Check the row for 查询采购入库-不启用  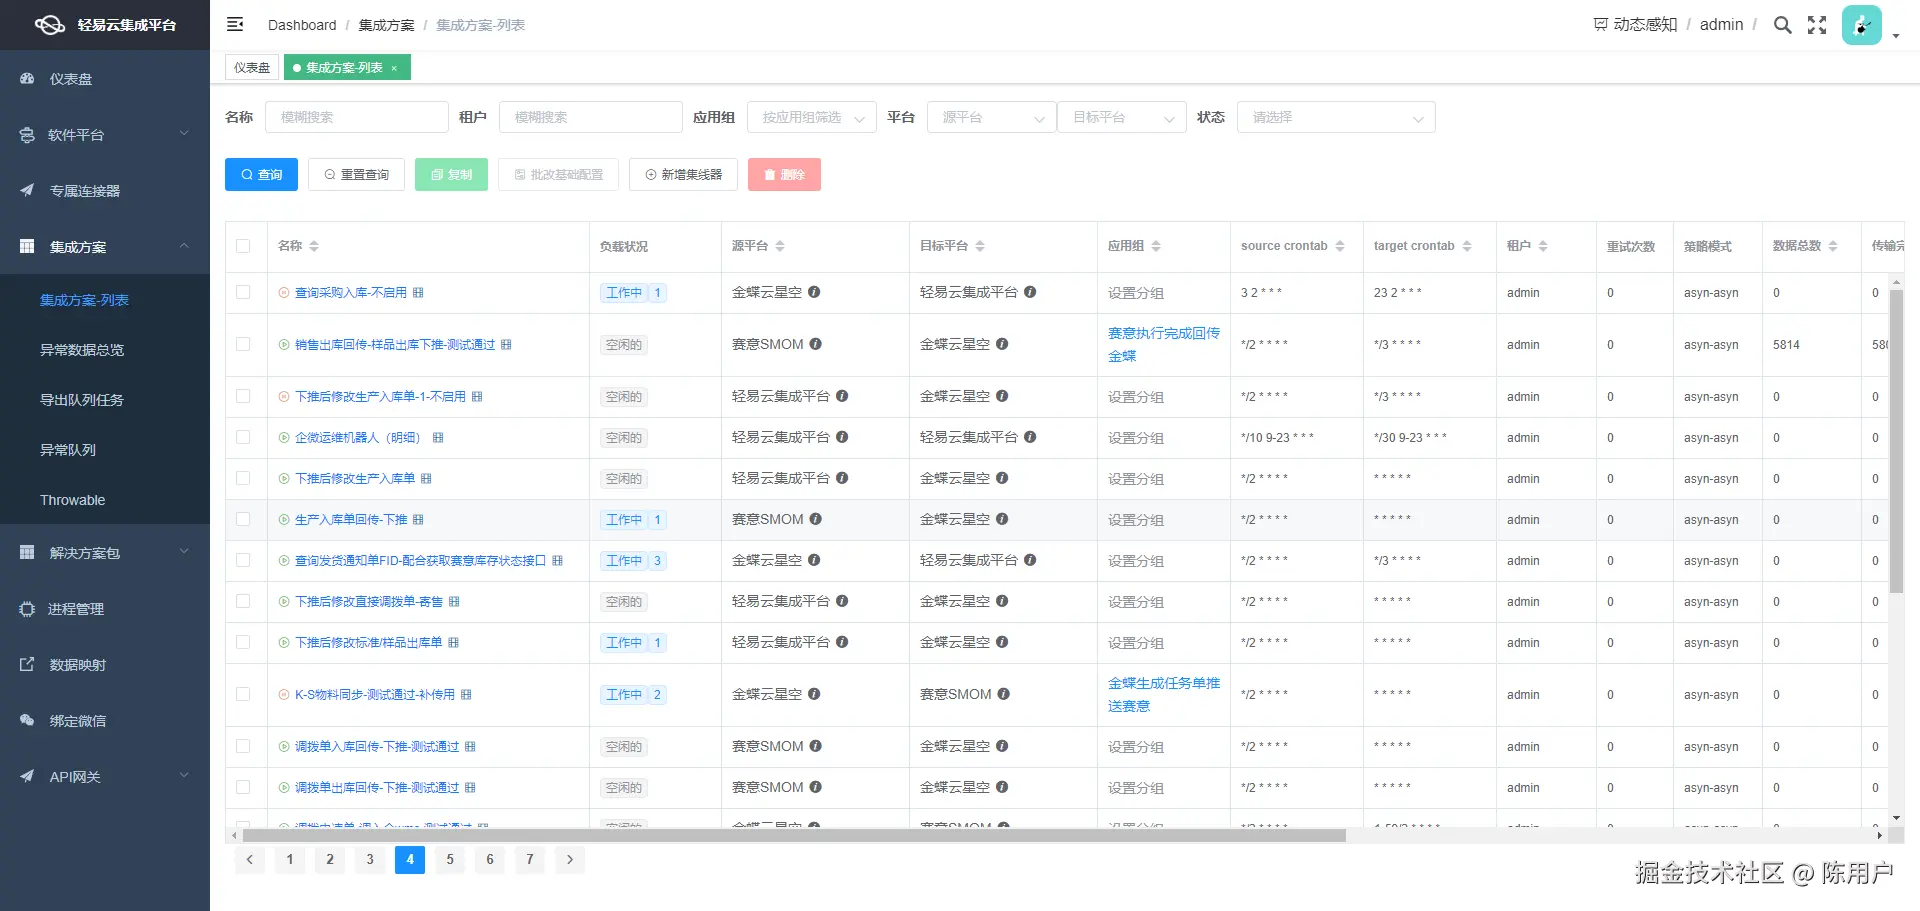(243, 292)
